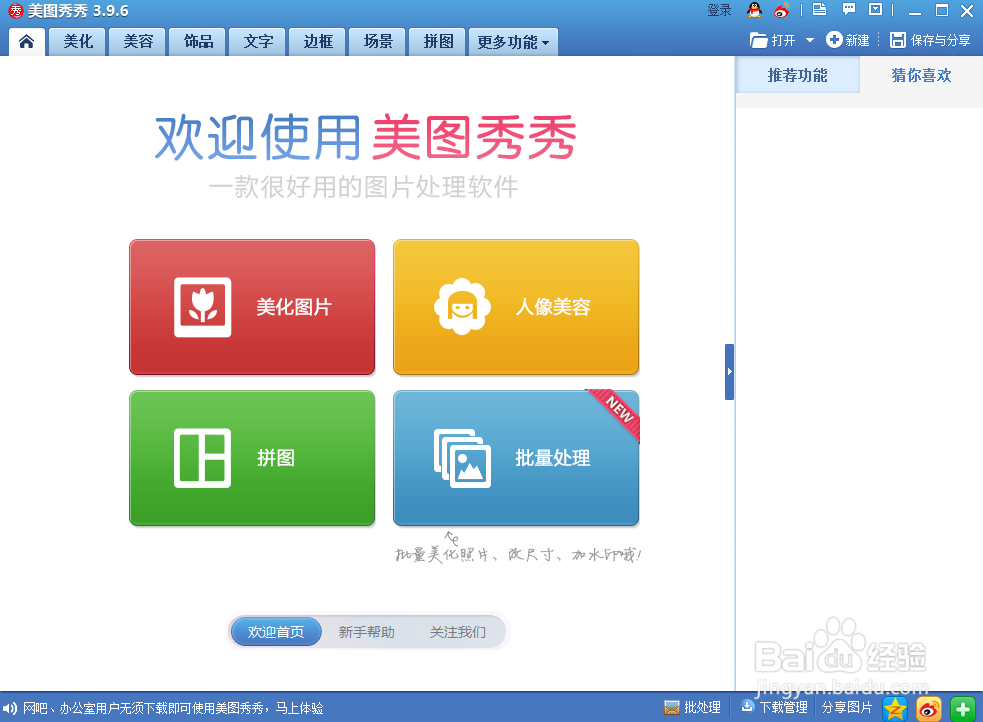Click the floppy disk save icon

[898, 40]
